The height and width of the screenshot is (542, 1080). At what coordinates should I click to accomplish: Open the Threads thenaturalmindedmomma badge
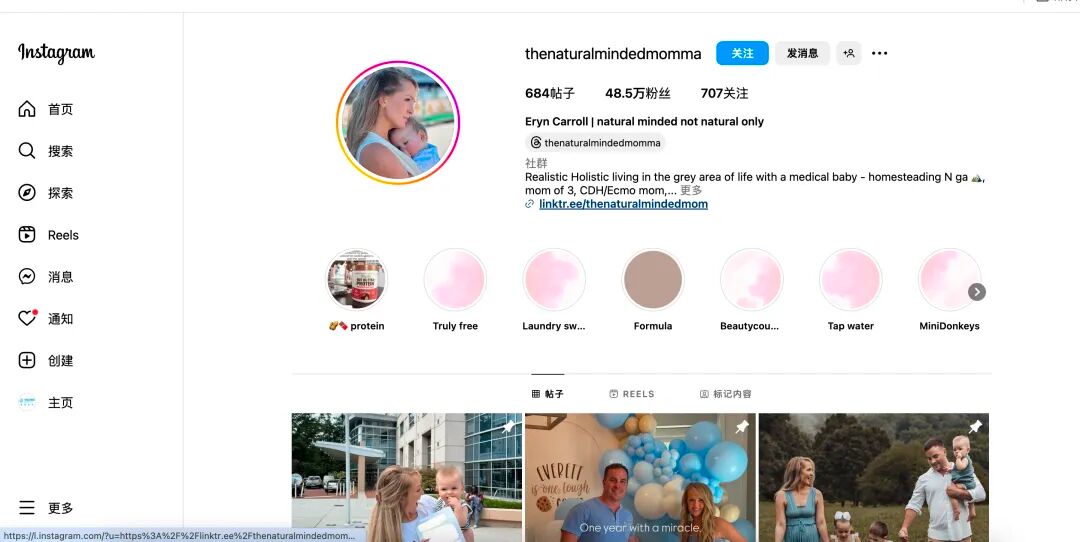(595, 143)
